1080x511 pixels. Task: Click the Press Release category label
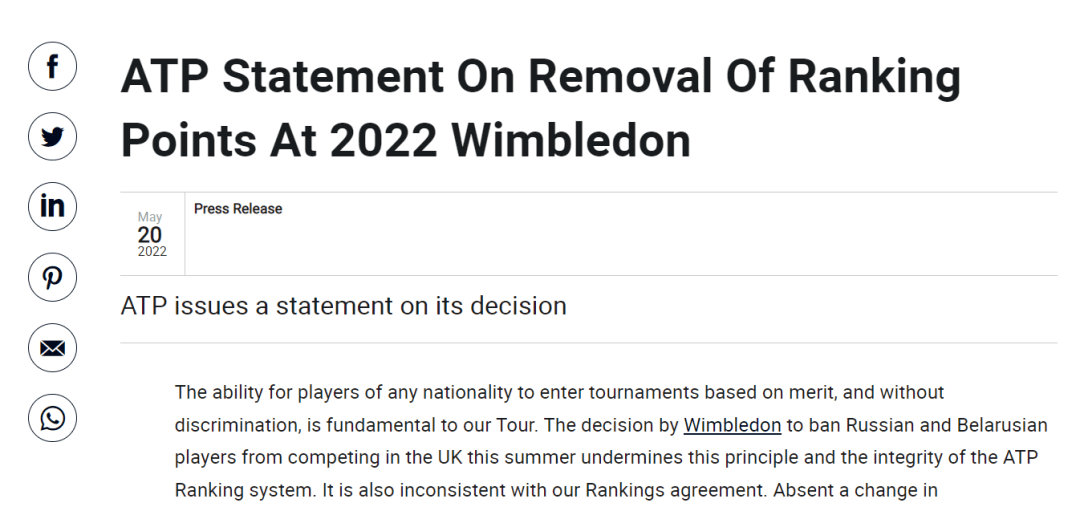[x=238, y=209]
